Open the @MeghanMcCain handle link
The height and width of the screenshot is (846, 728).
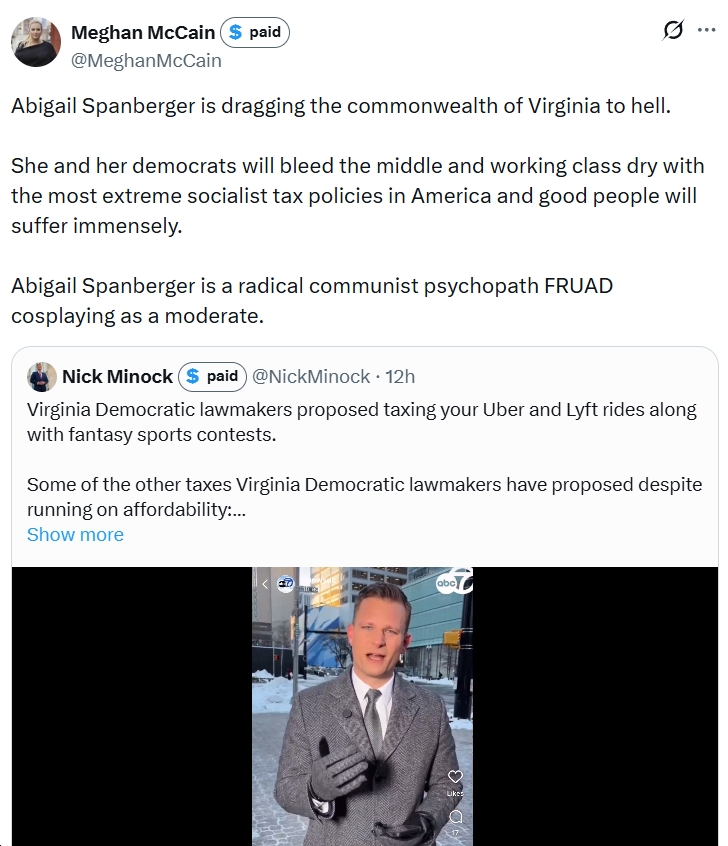coord(146,60)
